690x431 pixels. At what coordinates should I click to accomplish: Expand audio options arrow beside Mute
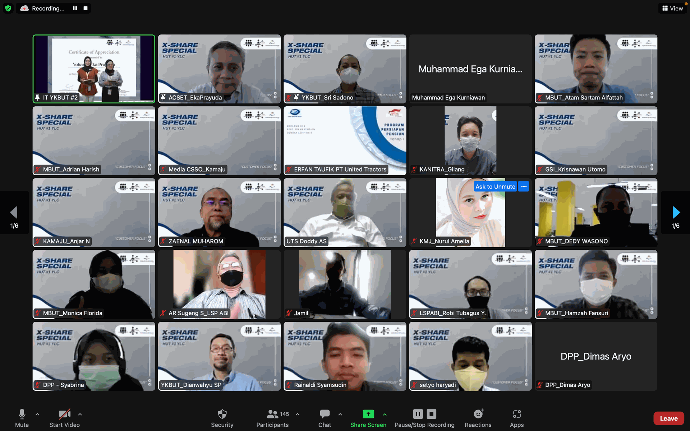click(38, 413)
